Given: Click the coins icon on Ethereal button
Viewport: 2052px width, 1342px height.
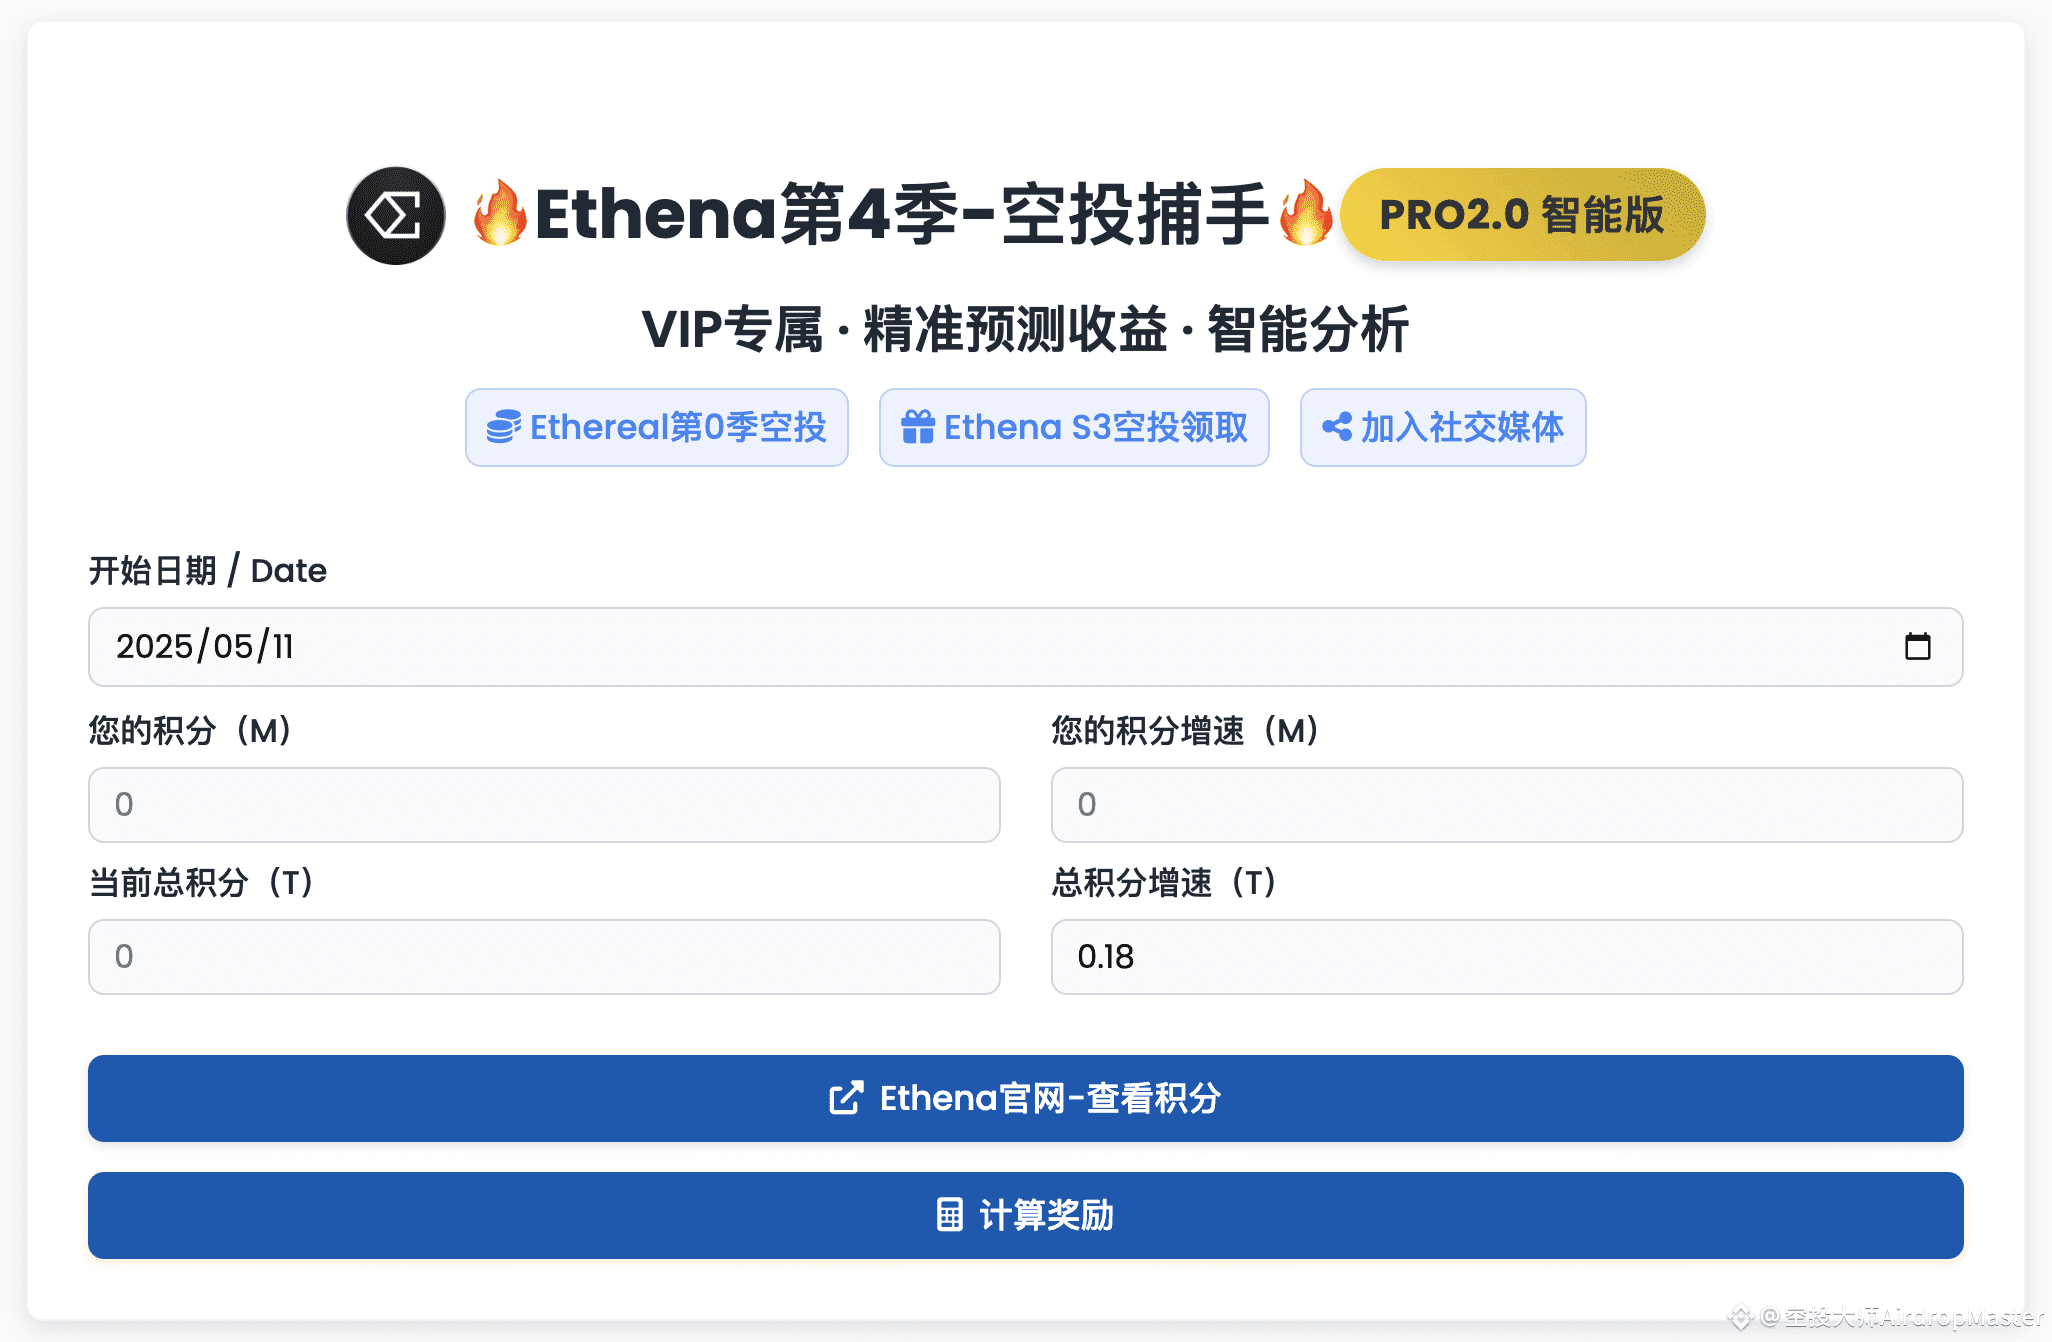Looking at the screenshot, I should pyautogui.click(x=503, y=427).
